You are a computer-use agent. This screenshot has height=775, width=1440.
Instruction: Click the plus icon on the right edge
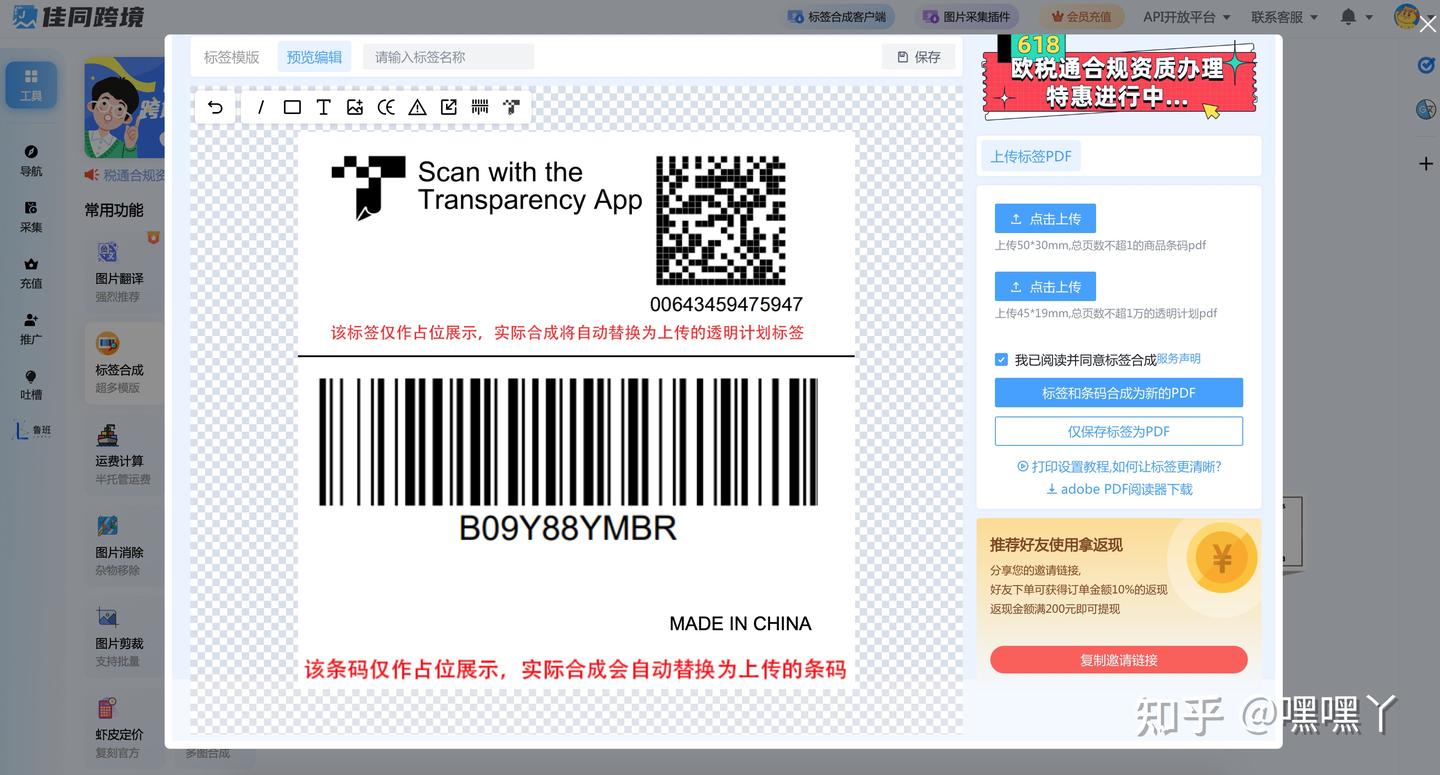(1426, 163)
